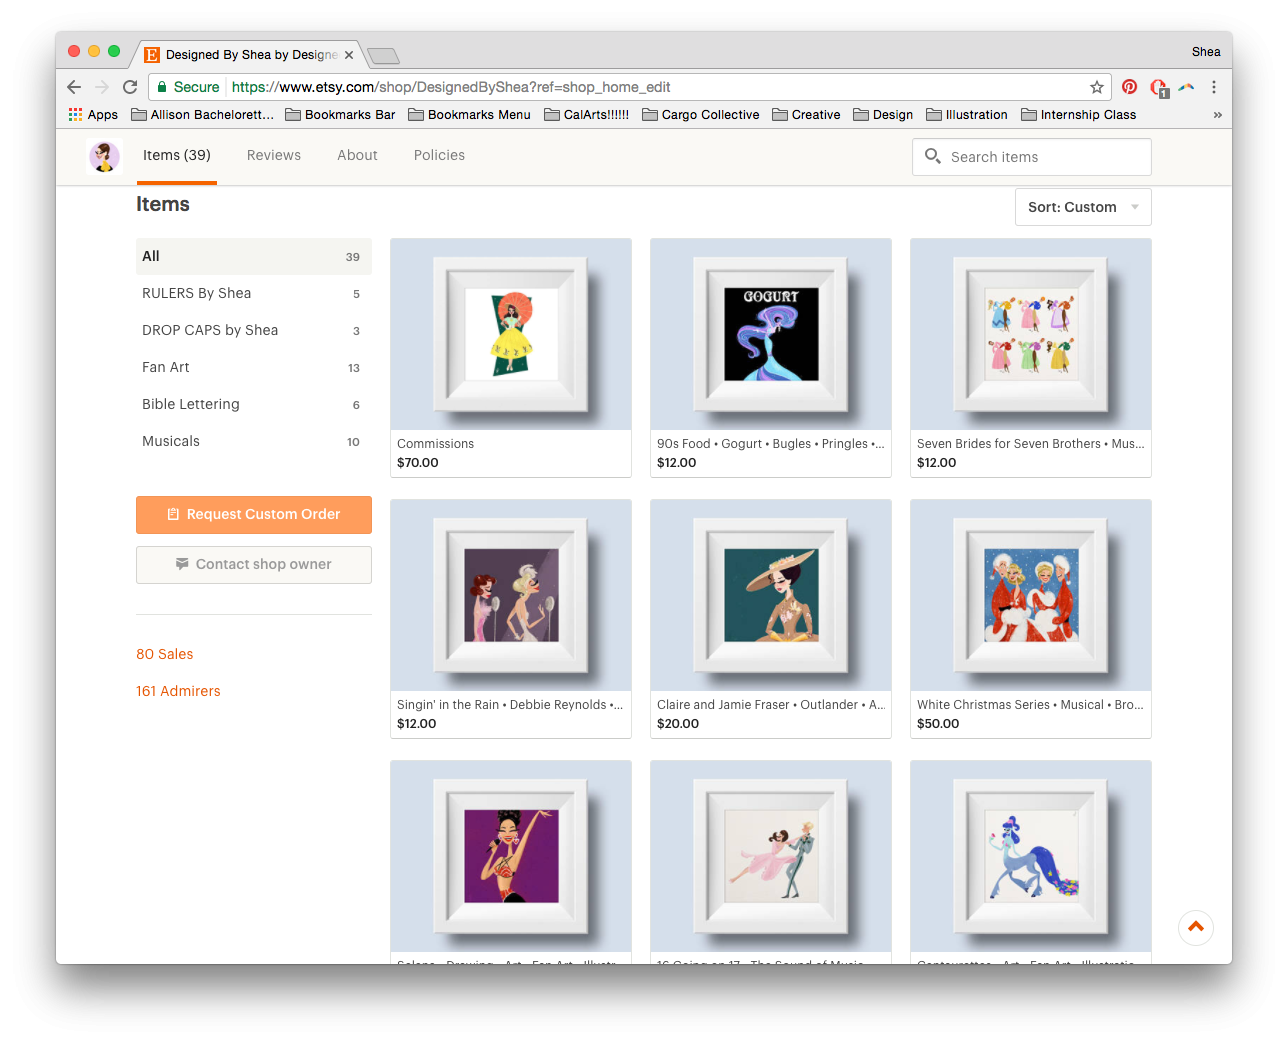This screenshot has height=1044, width=1288.
Task: Open the 80 Sales link
Action: [x=165, y=654]
